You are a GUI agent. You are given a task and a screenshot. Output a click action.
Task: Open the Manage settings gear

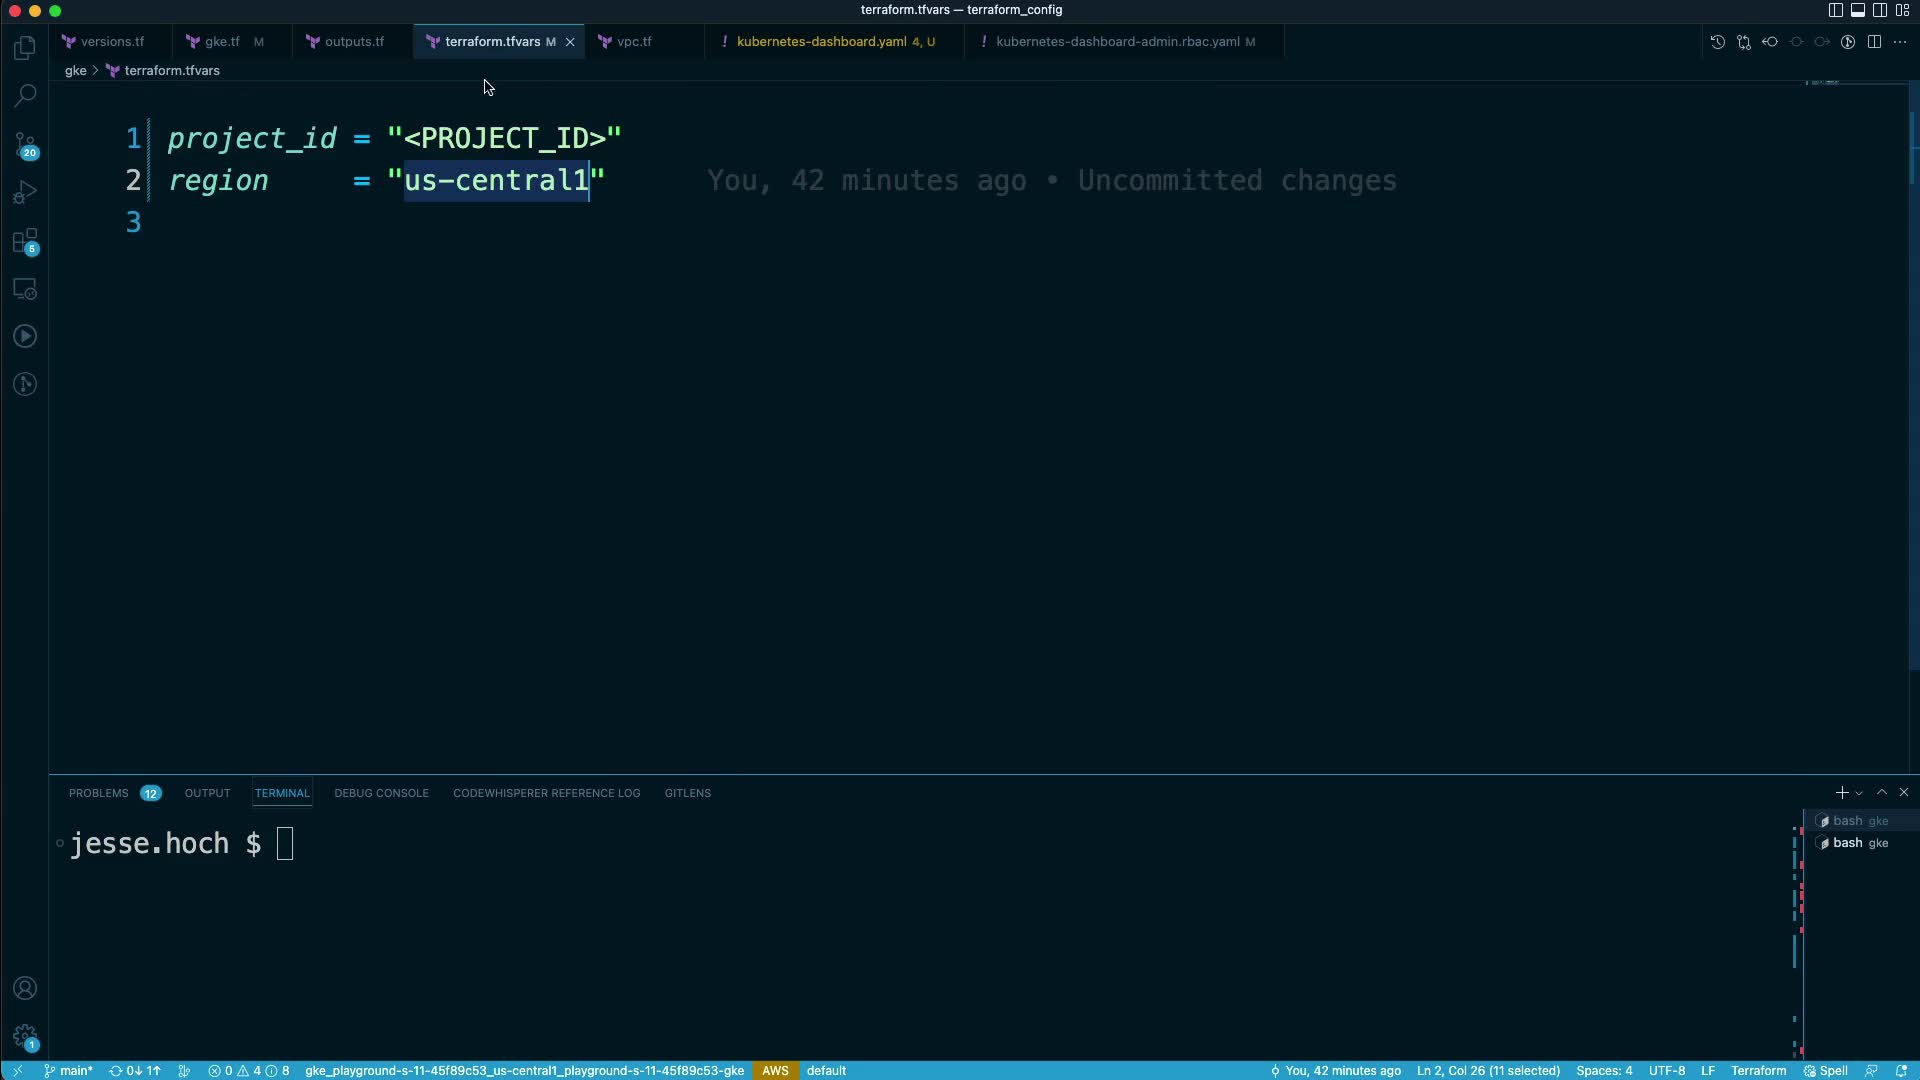(25, 1037)
